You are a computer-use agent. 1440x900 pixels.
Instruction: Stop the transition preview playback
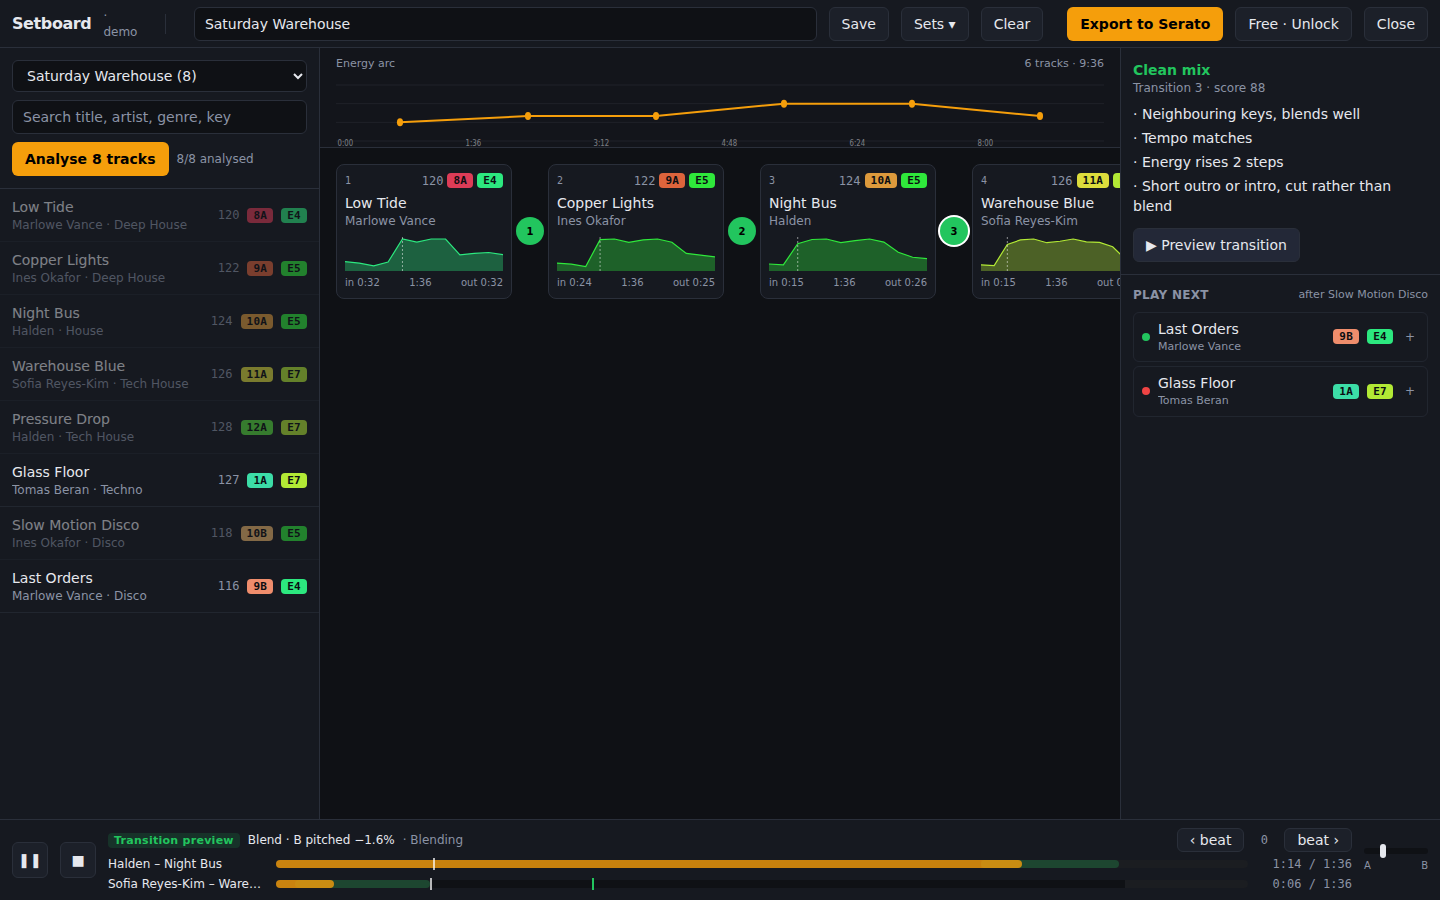click(x=78, y=860)
